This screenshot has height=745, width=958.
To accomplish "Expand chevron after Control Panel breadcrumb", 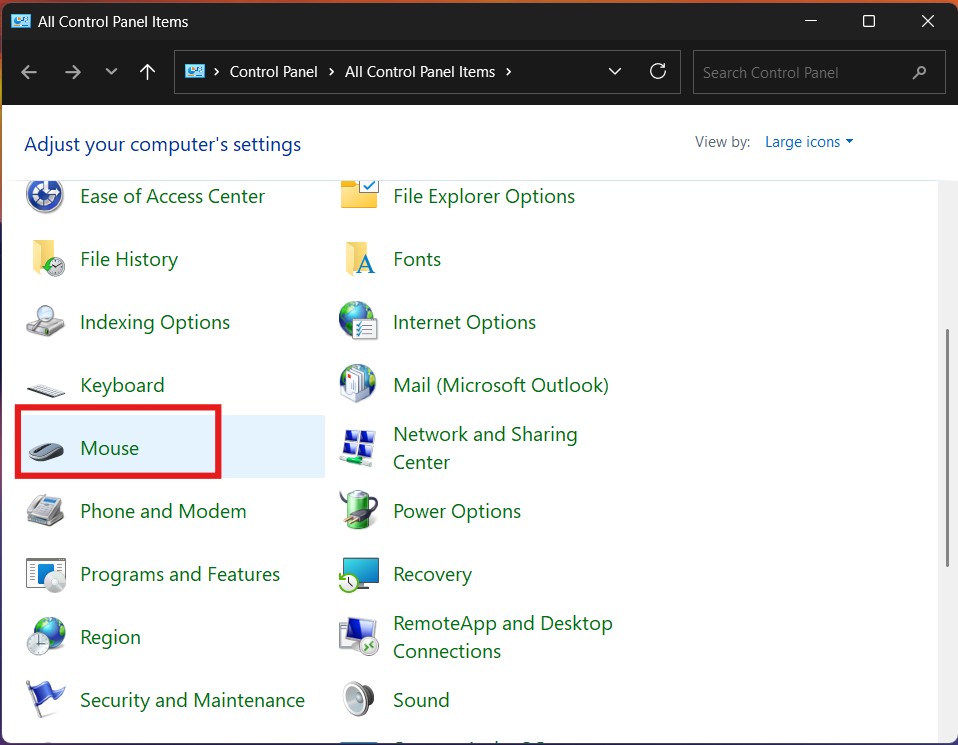I will coord(331,72).
